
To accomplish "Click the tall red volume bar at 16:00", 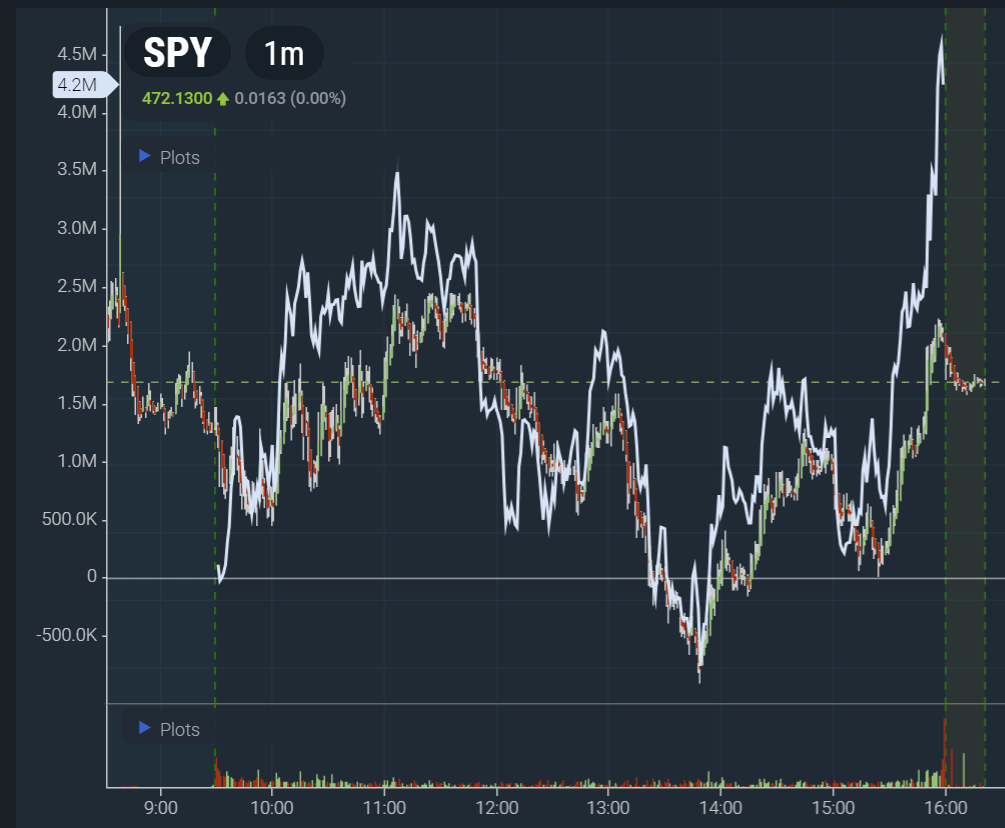I will [x=944, y=752].
